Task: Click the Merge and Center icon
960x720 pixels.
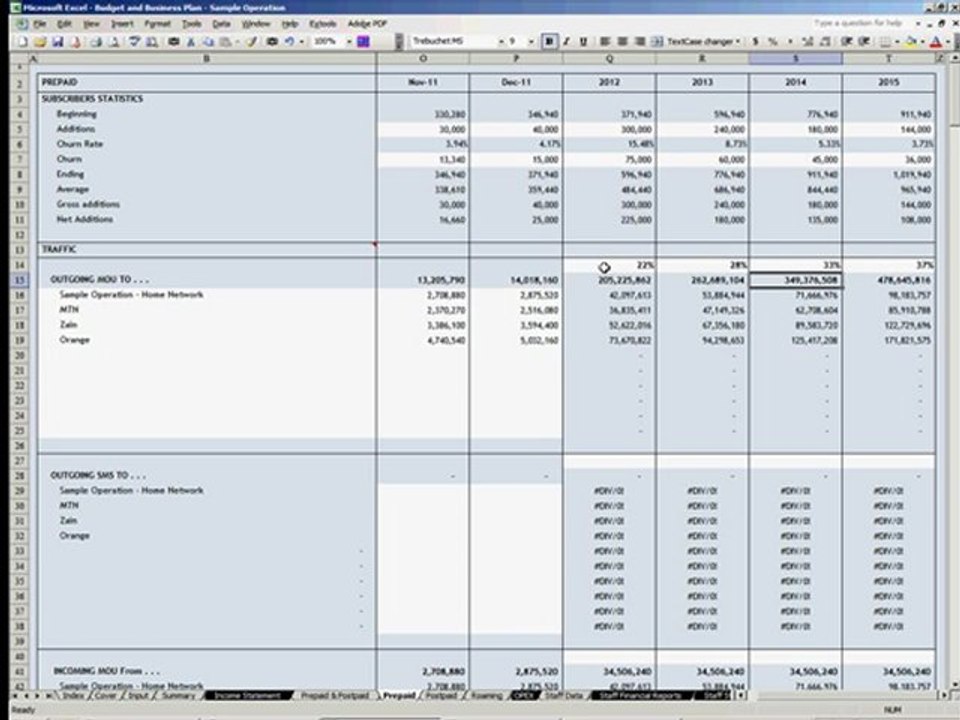Action: pyautogui.click(x=657, y=42)
